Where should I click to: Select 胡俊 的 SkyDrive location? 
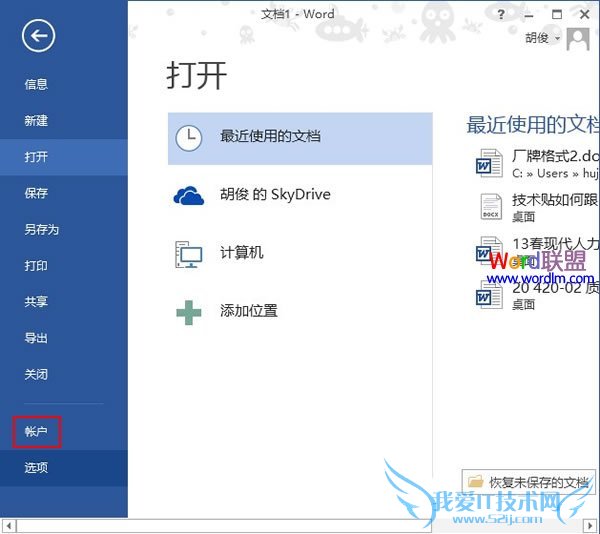[x=300, y=195]
